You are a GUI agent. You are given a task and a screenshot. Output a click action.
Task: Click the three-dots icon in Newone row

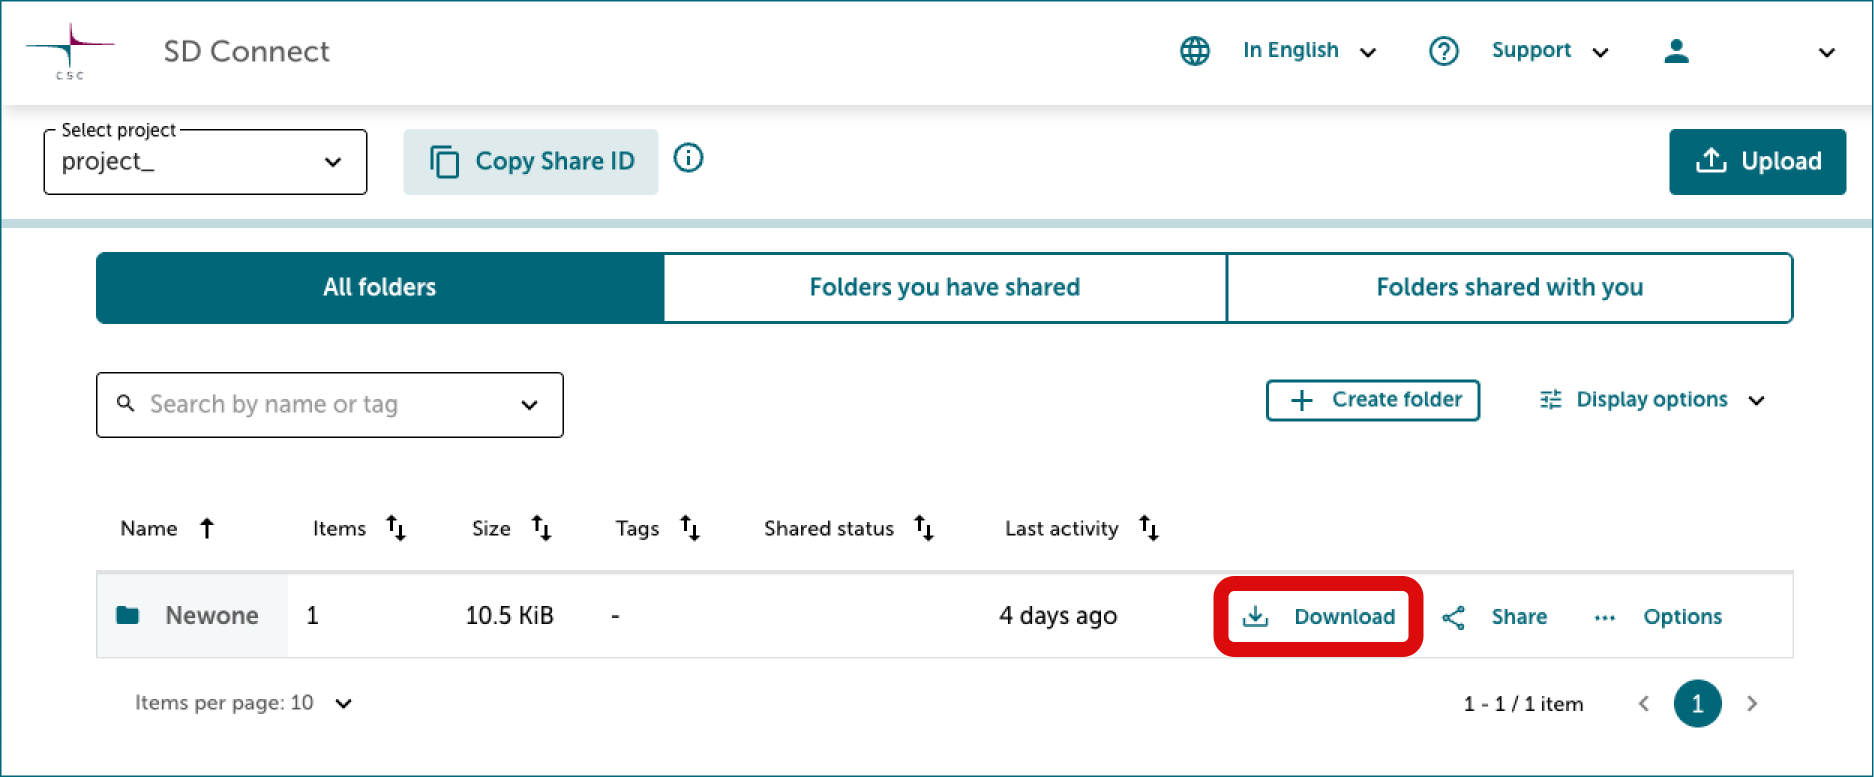coord(1605,618)
